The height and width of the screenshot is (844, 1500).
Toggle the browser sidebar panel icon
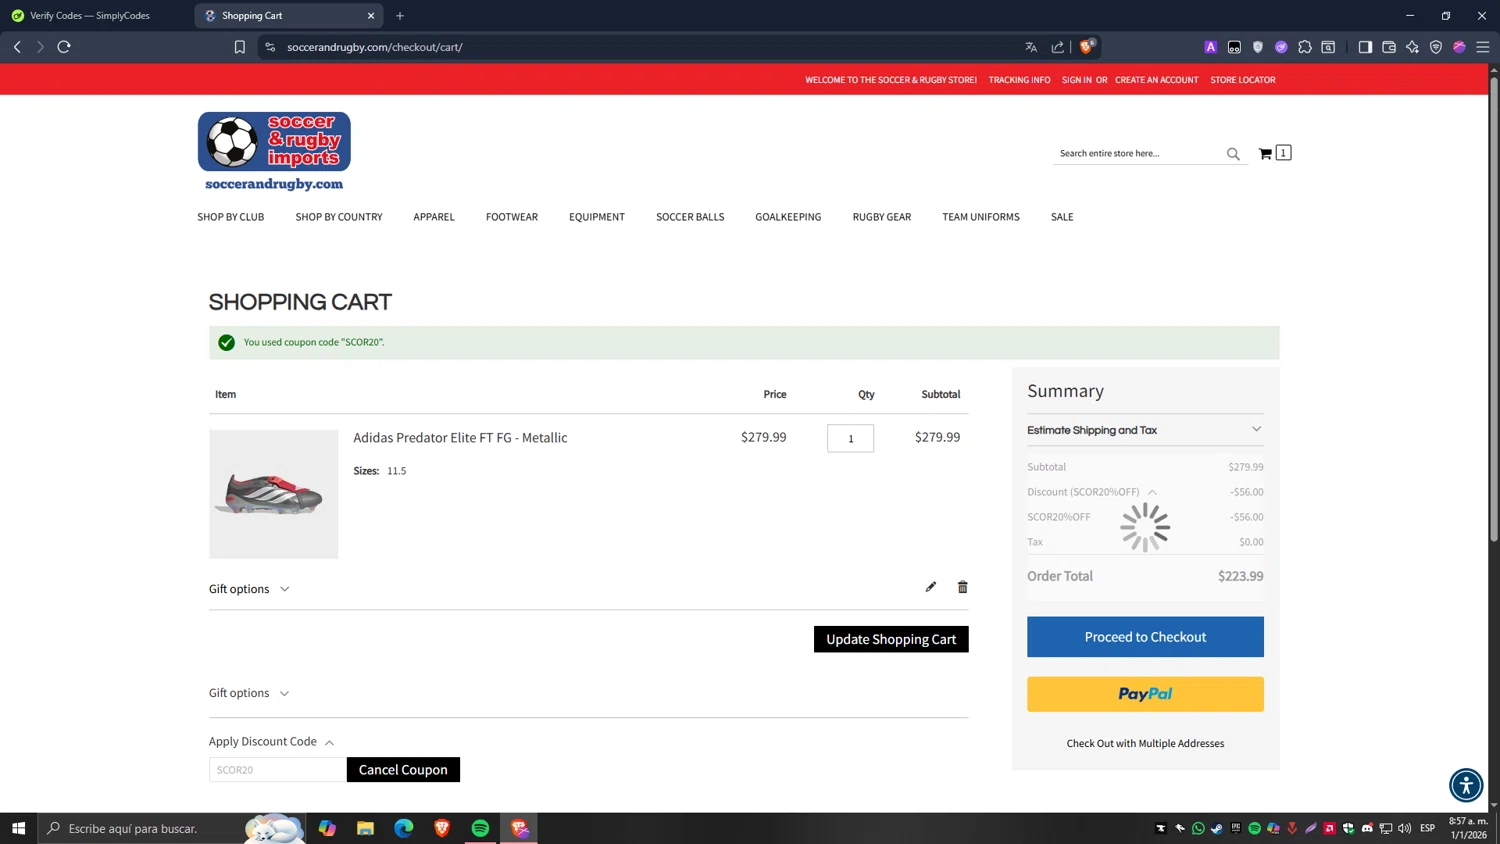pyautogui.click(x=1365, y=47)
